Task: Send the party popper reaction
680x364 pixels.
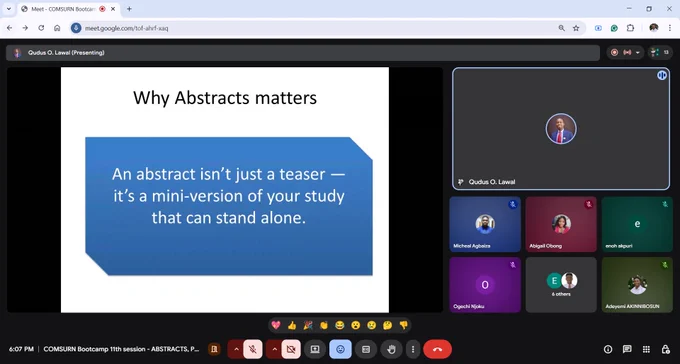Action: 308,325
